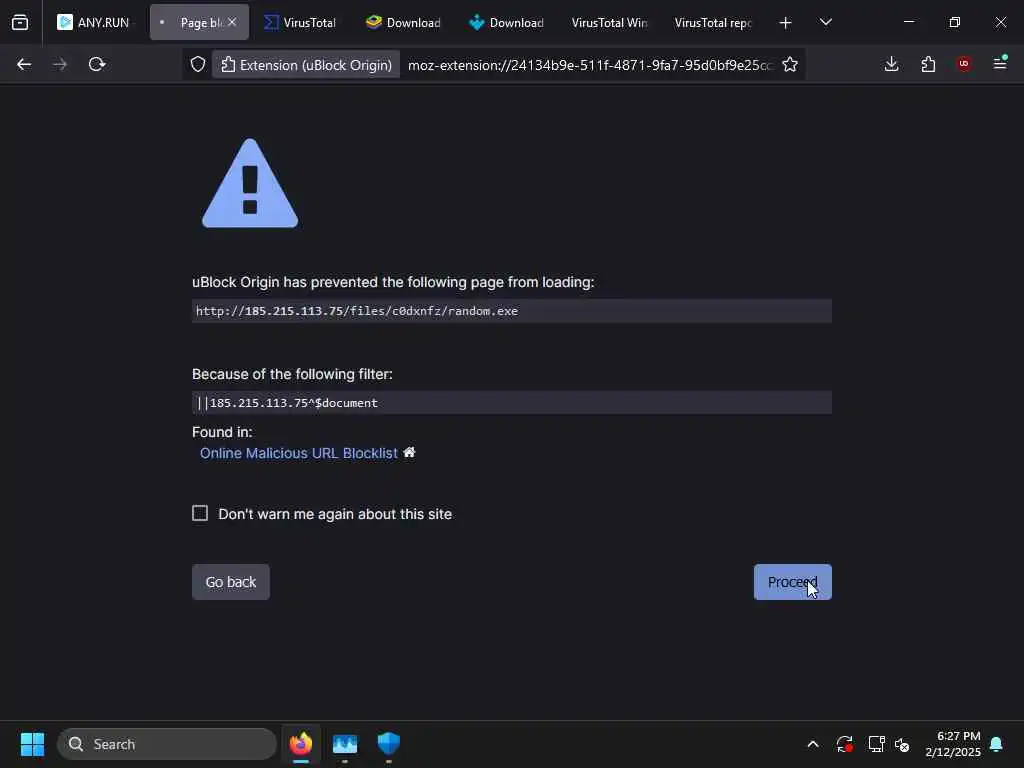Bookmark this page with the star icon
The image size is (1024, 768).
click(790, 65)
